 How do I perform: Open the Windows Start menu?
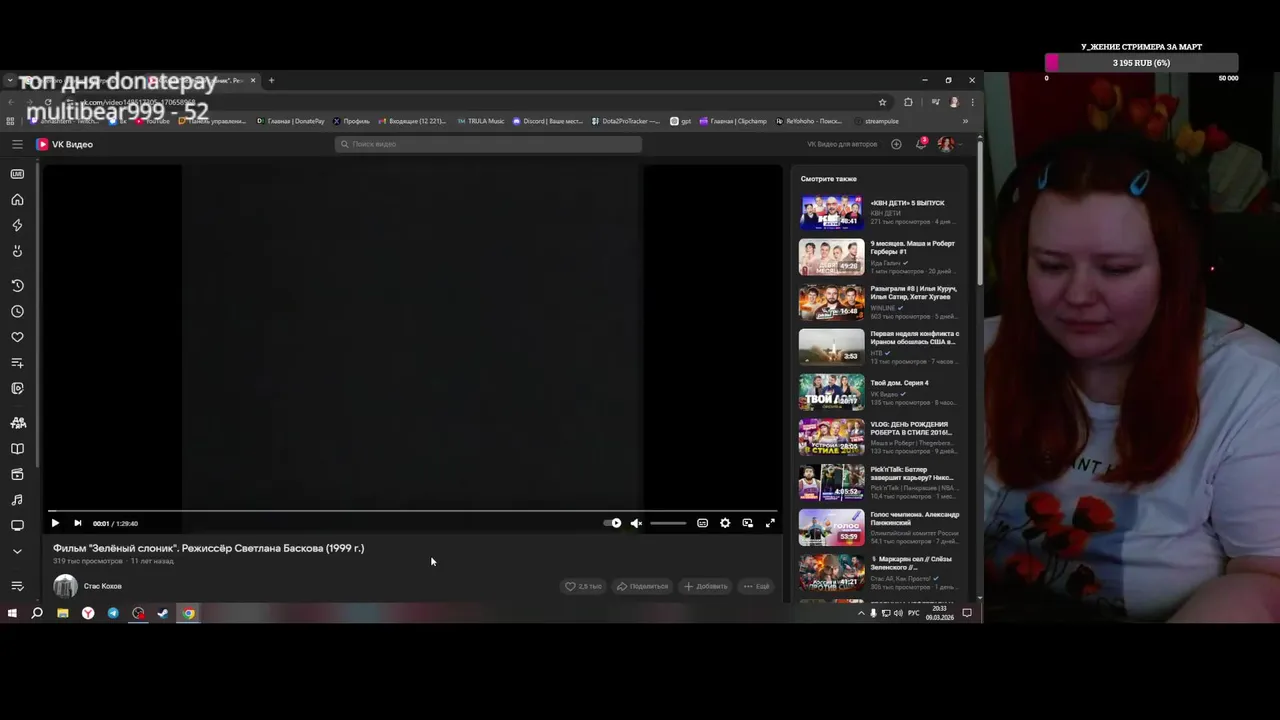tap(12, 613)
